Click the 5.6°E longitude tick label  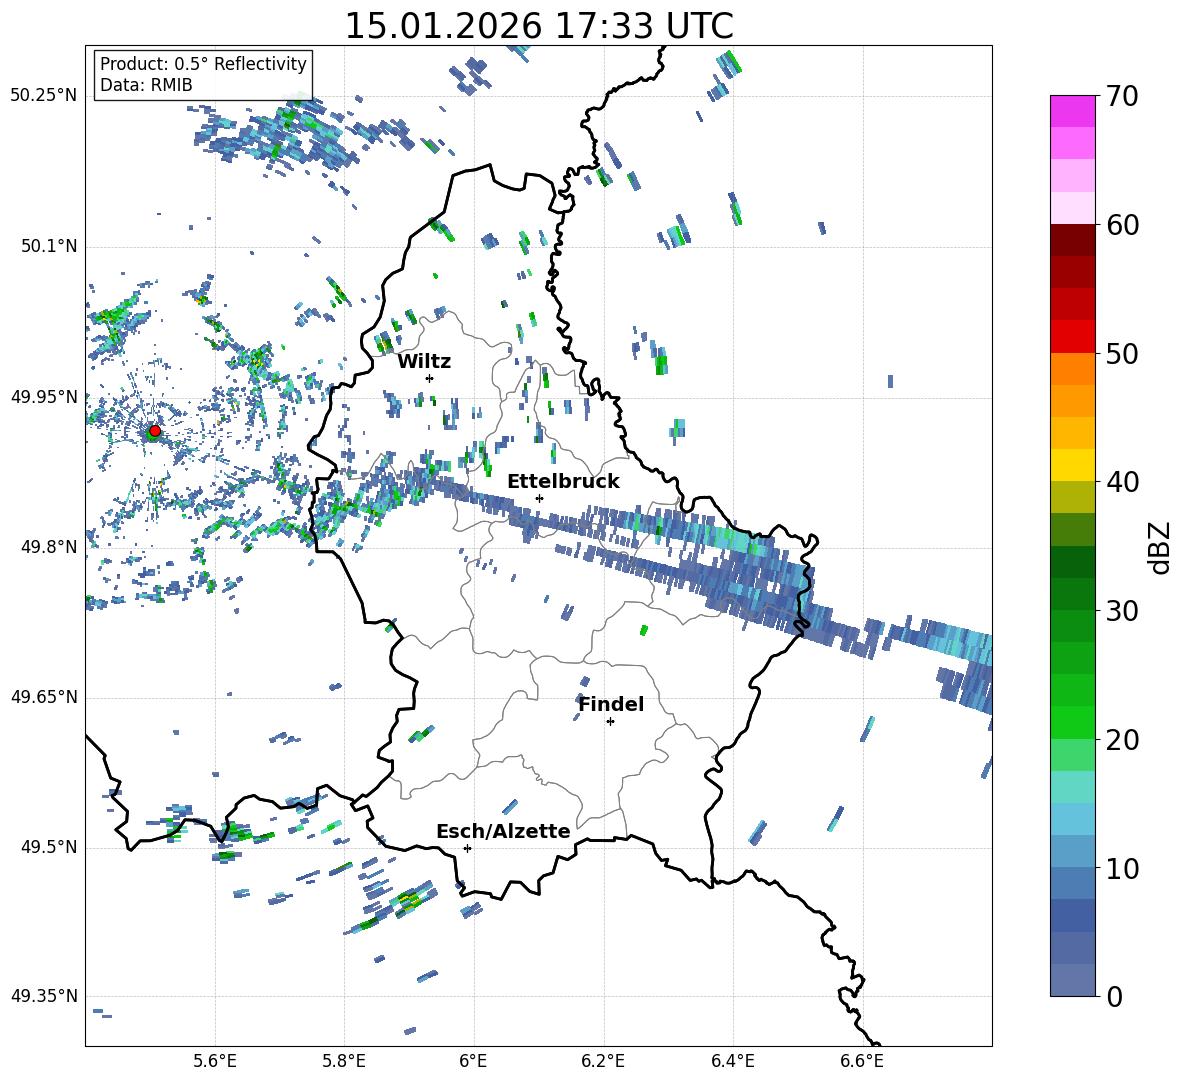pyautogui.click(x=215, y=1061)
